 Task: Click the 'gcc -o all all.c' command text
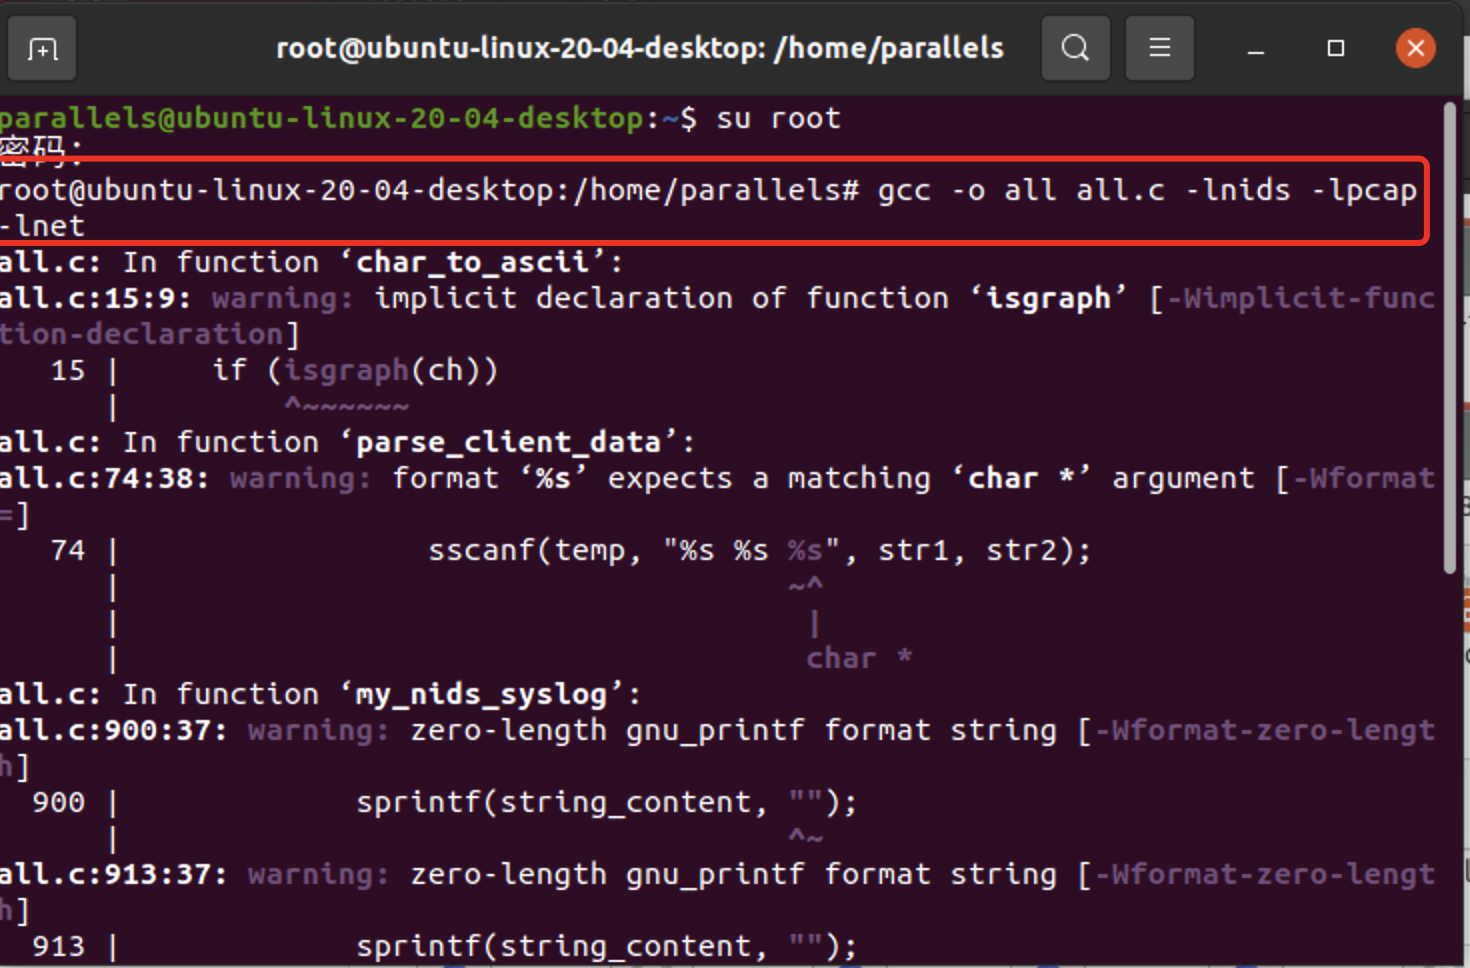tap(1021, 190)
